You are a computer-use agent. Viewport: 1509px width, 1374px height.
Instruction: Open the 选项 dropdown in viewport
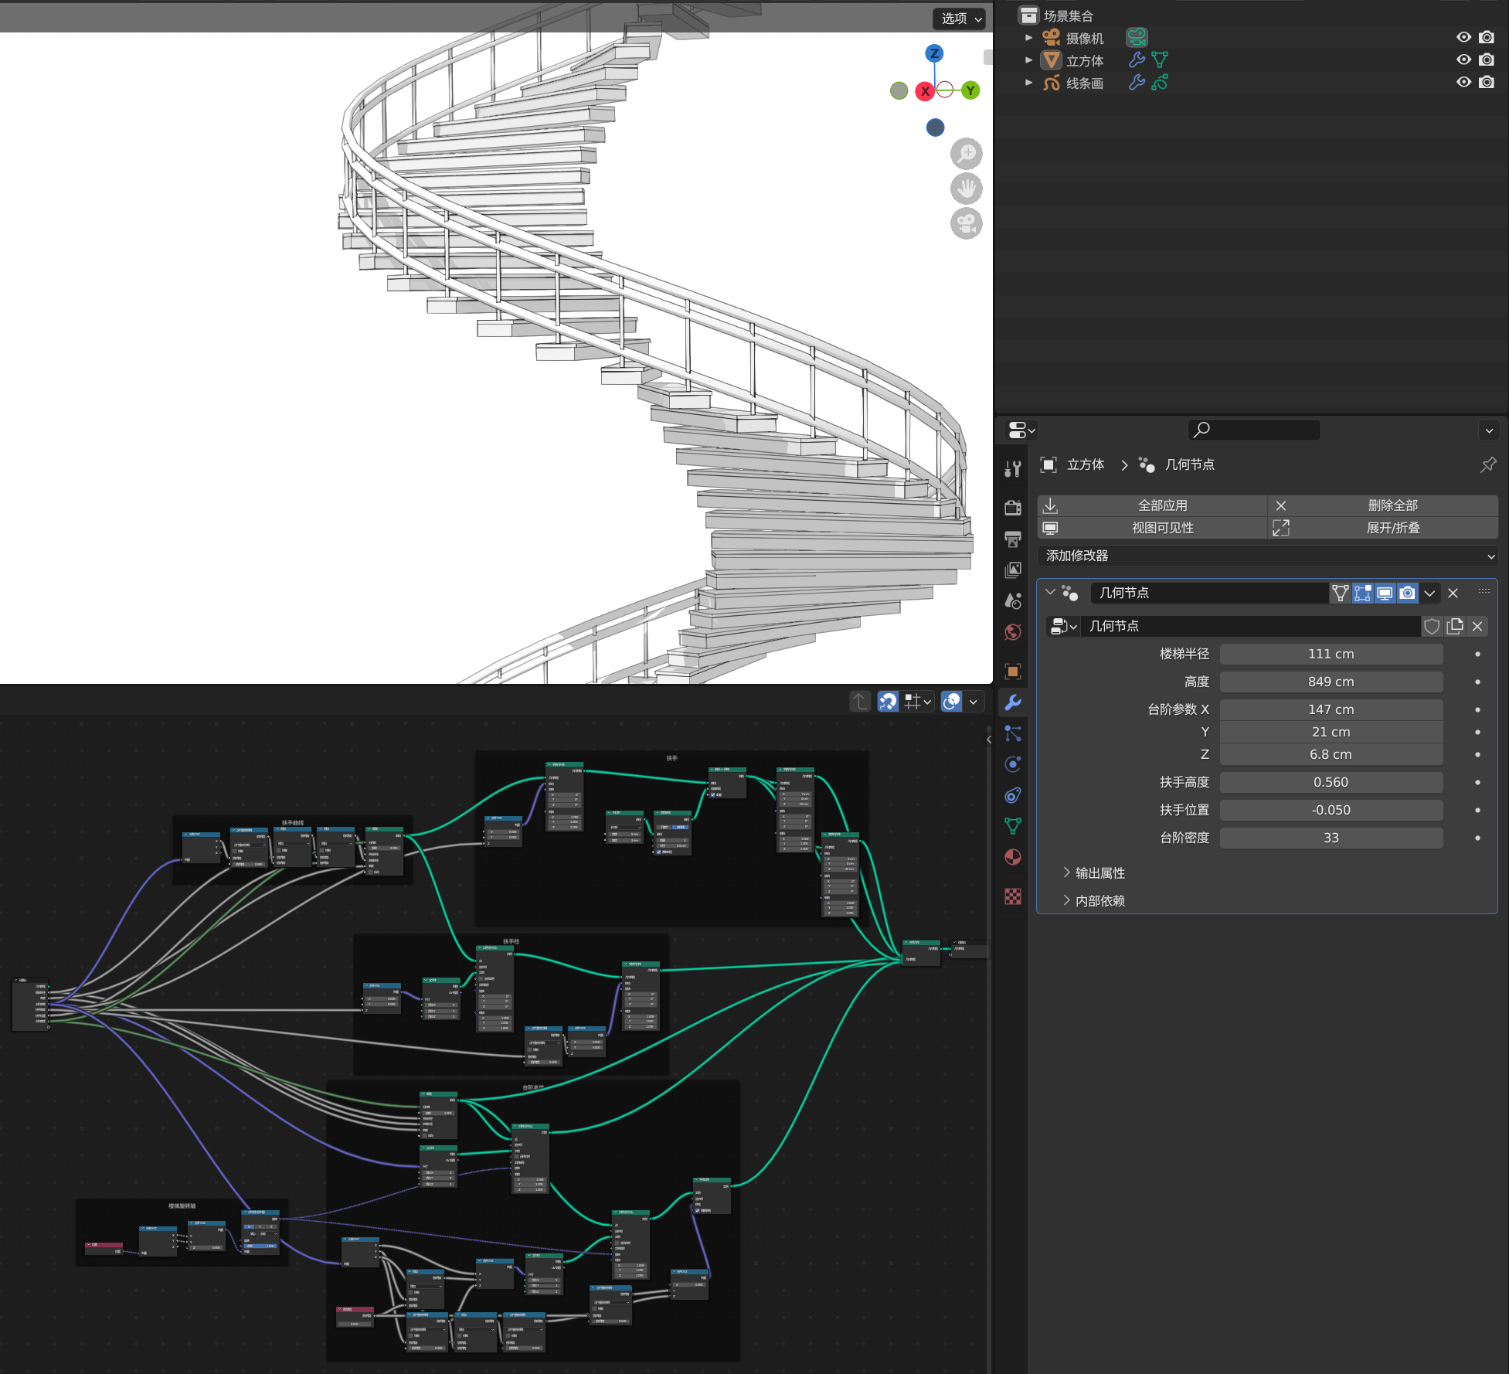point(961,18)
